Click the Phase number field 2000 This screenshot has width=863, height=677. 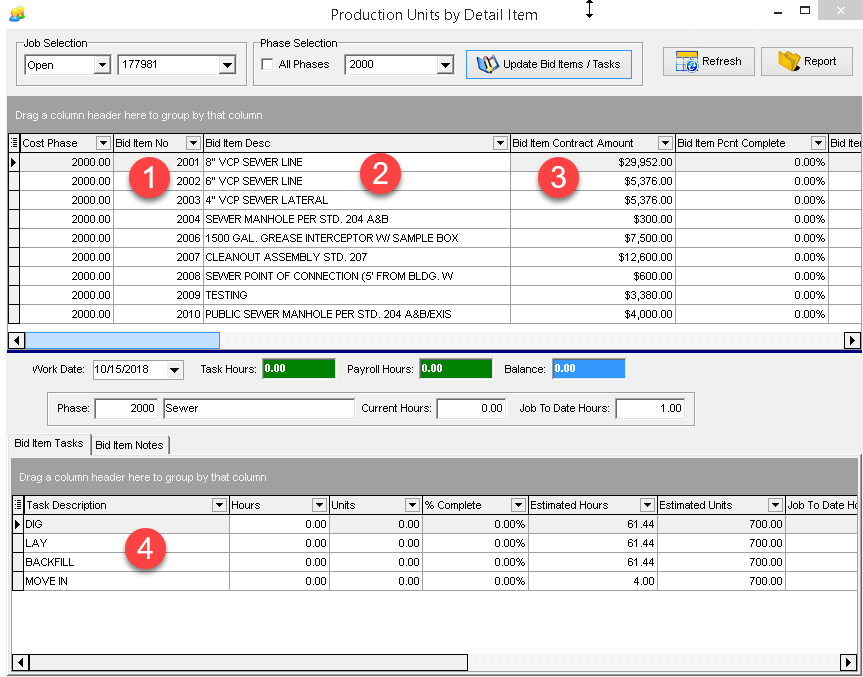click(x=126, y=409)
